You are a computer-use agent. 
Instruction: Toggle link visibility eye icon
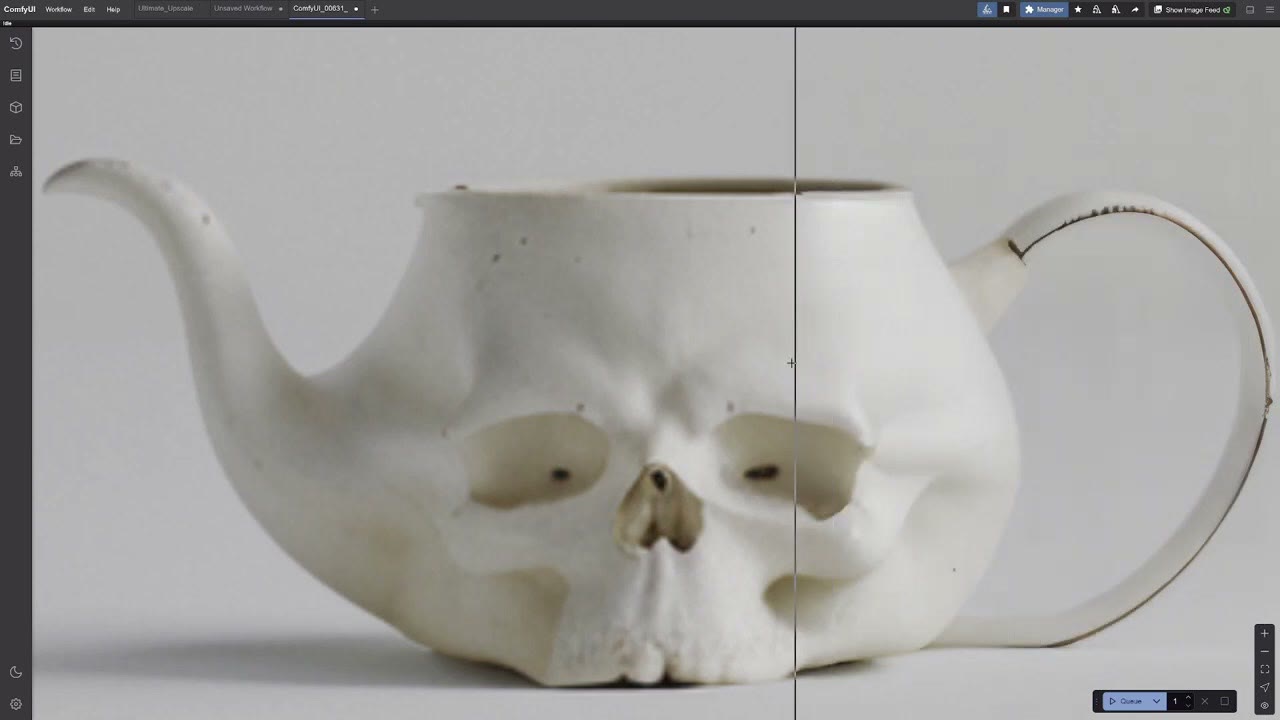[x=1265, y=705]
